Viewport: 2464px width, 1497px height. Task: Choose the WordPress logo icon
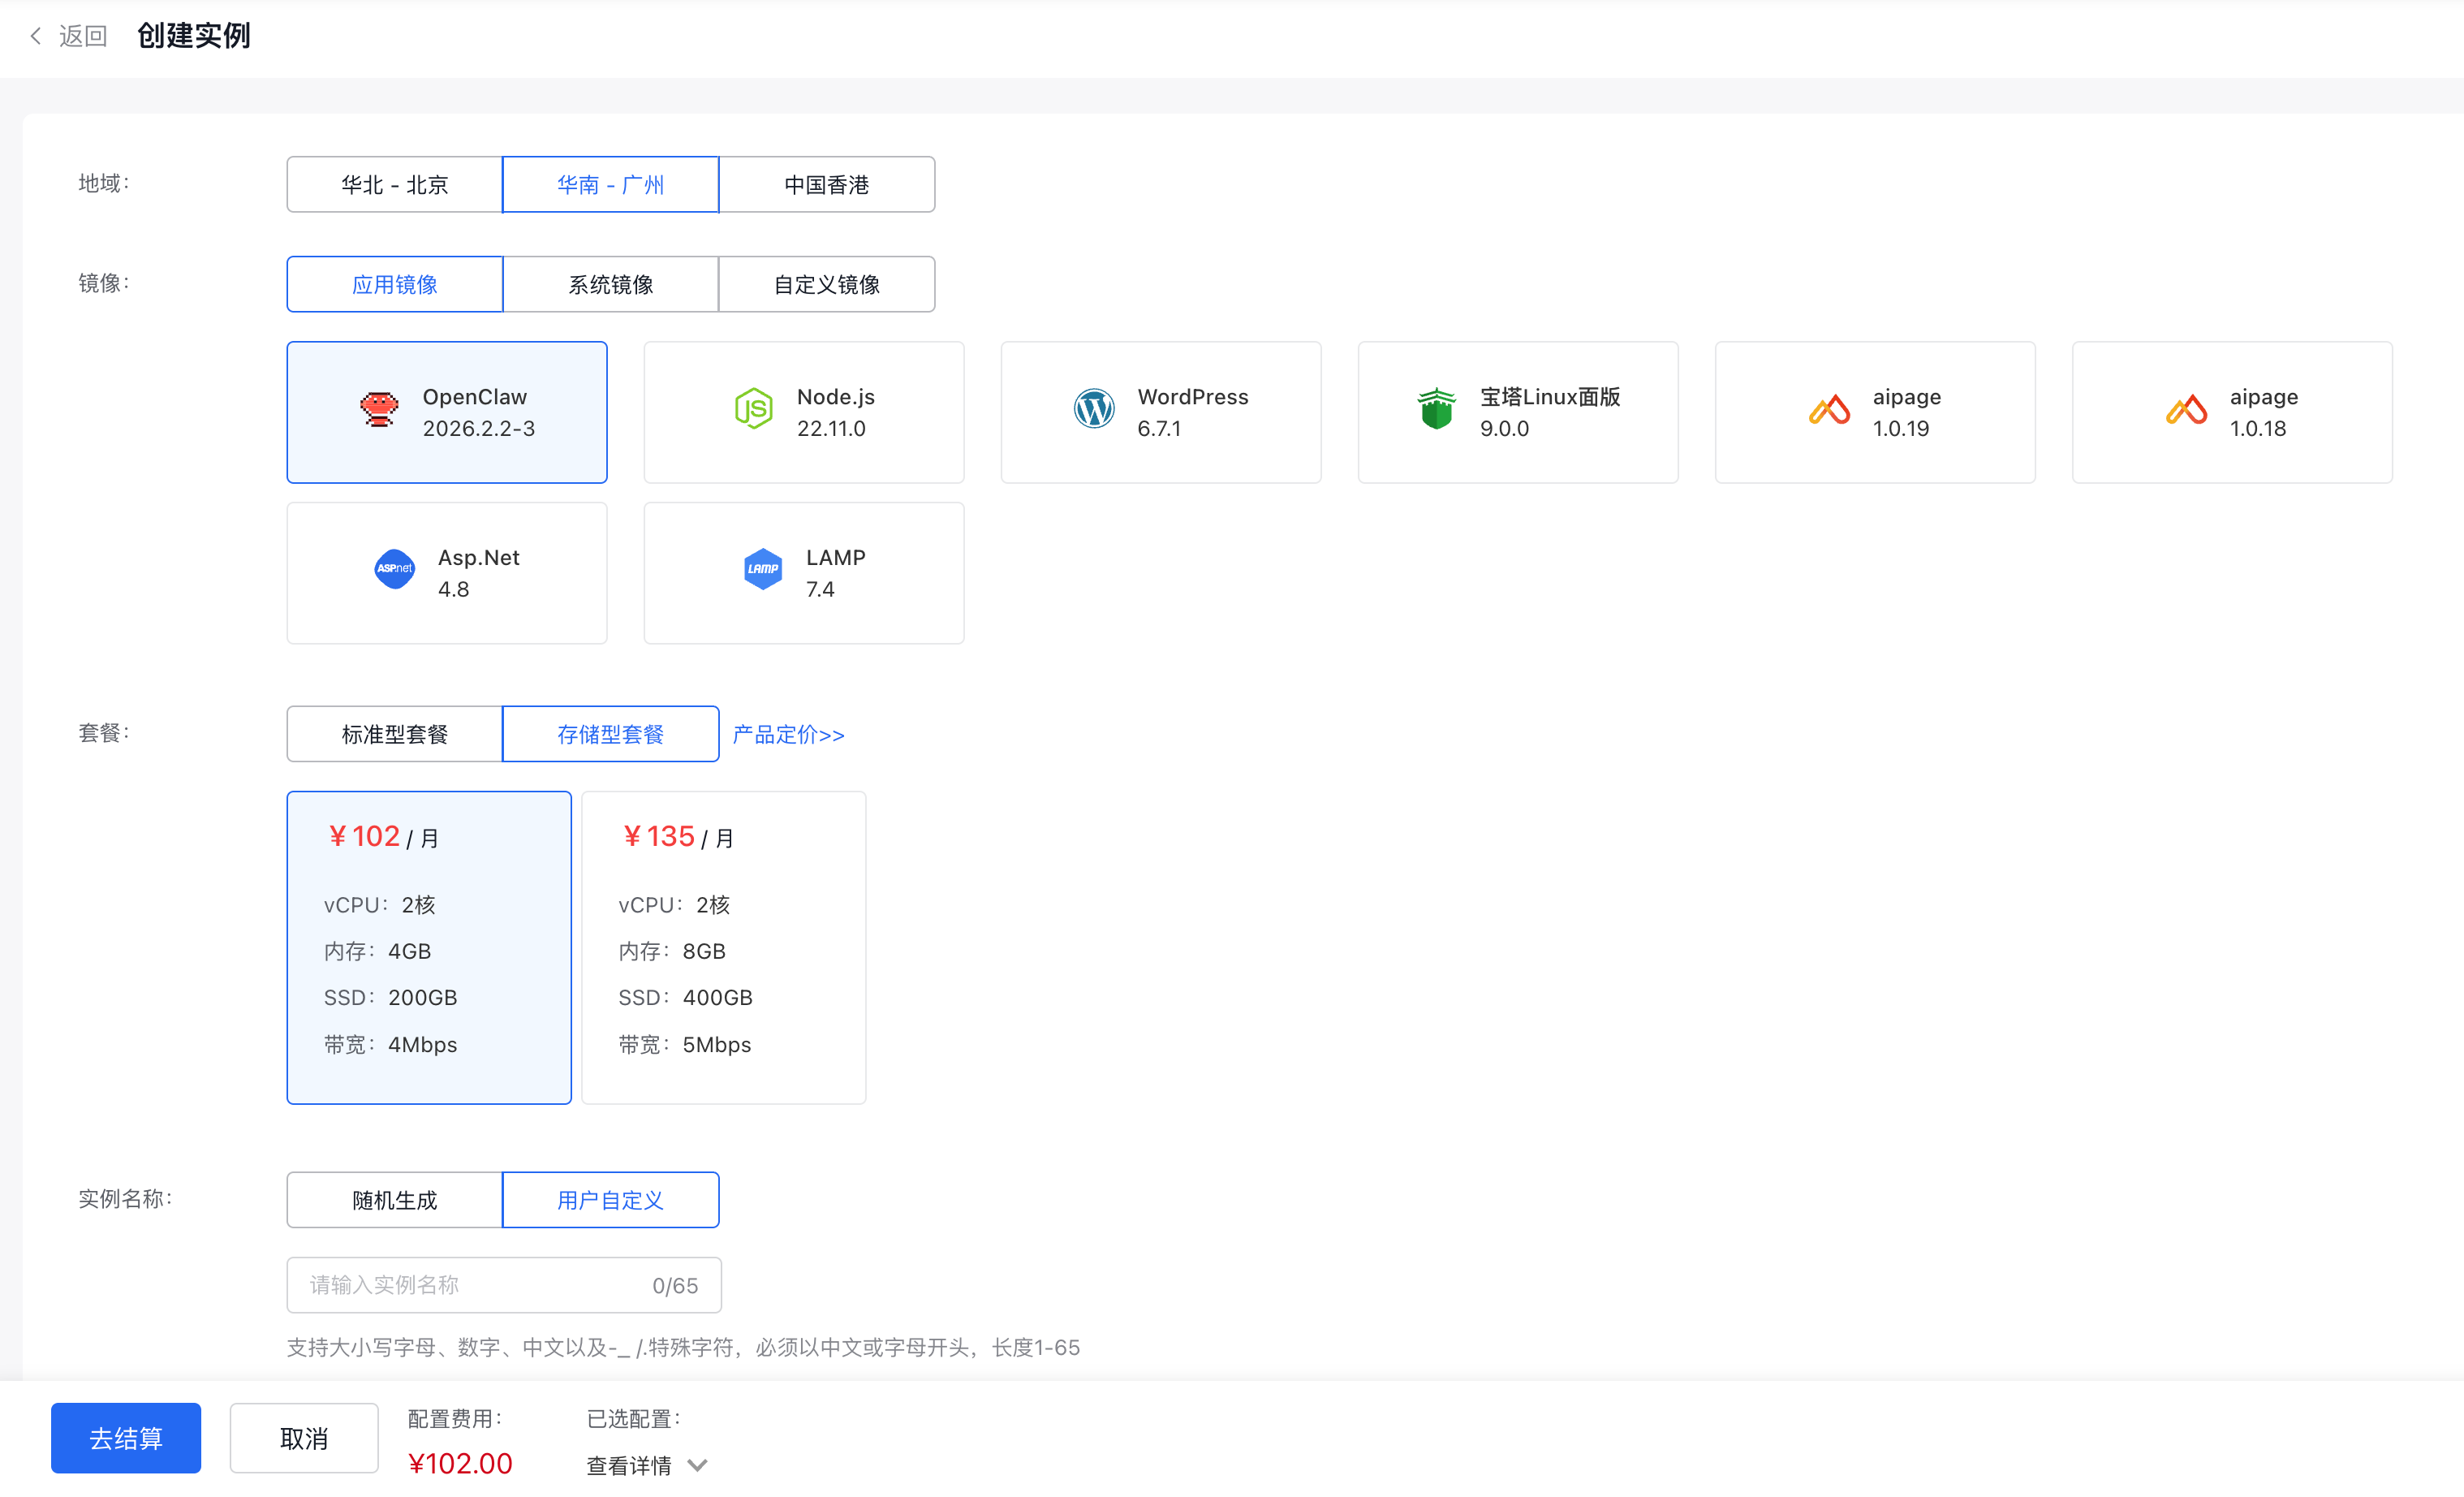click(x=1093, y=410)
